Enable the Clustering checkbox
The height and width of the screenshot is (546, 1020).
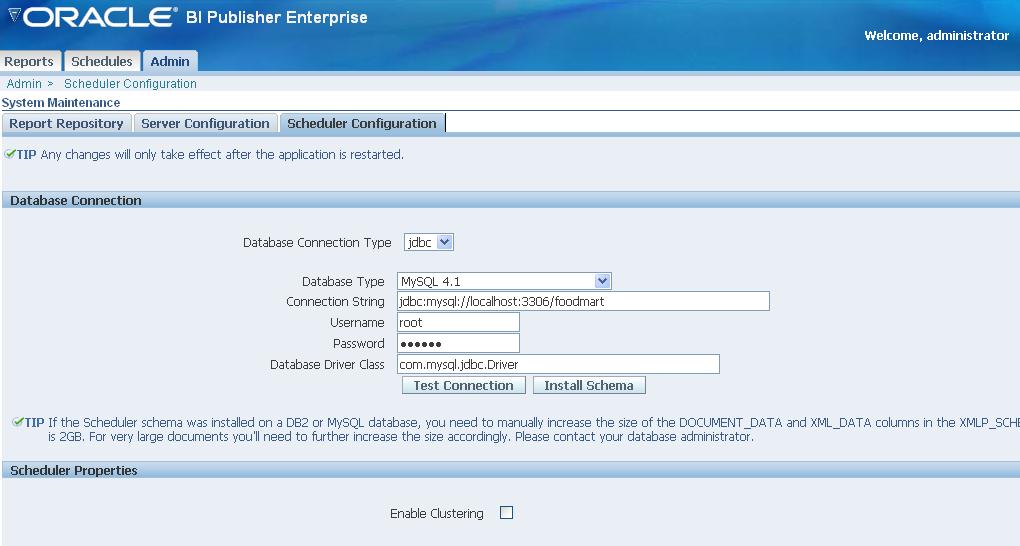(x=507, y=513)
